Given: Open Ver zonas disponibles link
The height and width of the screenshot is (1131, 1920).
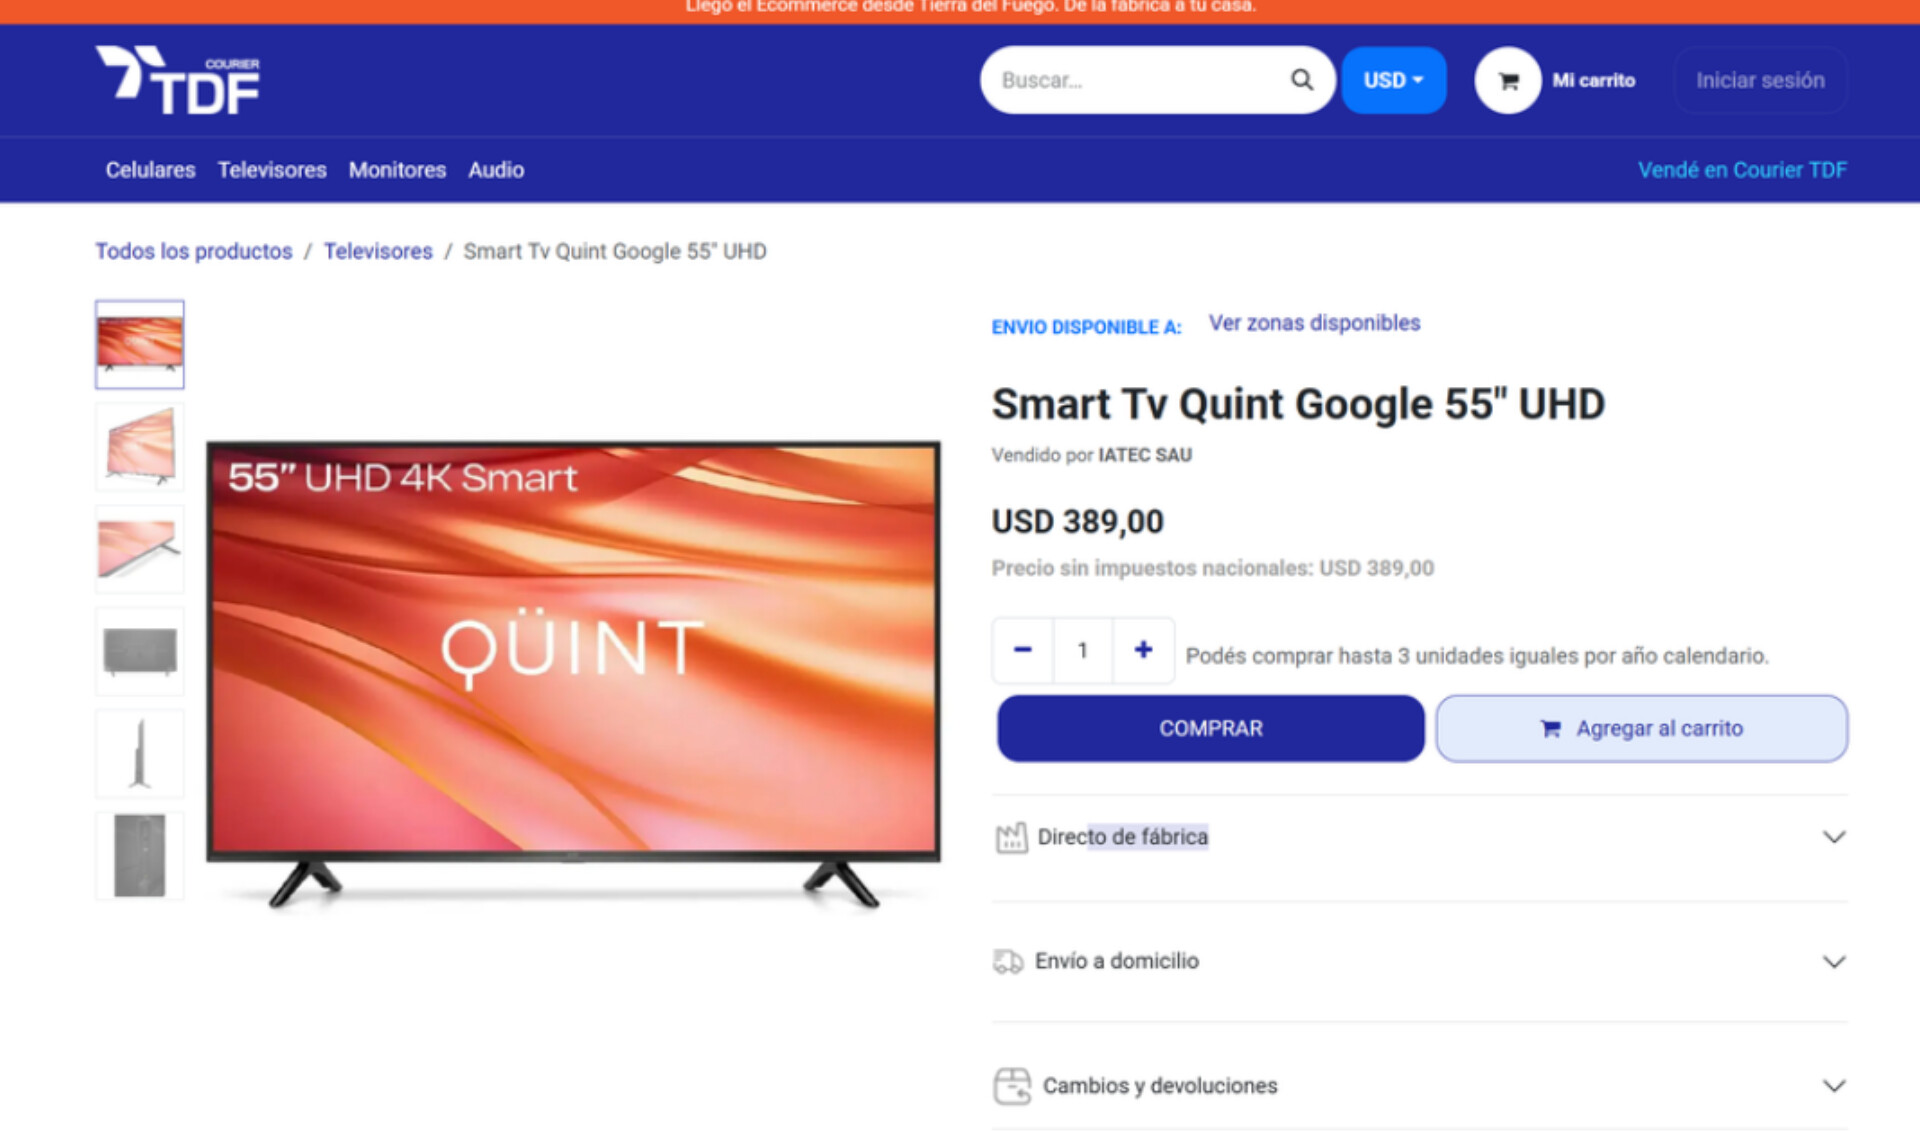Looking at the screenshot, I should pos(1314,323).
